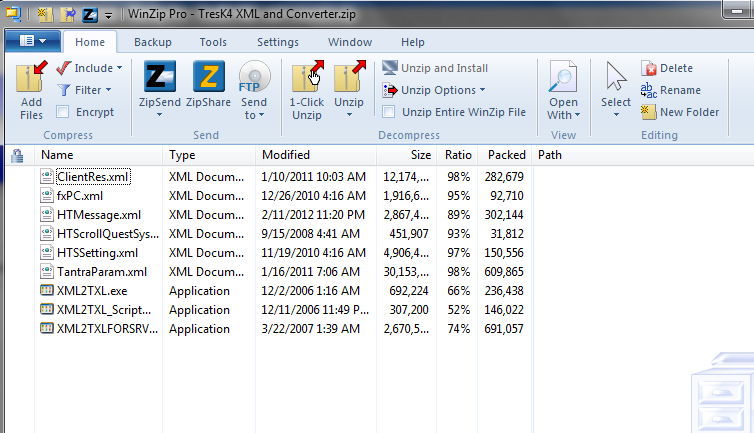
Task: Click the New Folder button
Action: tap(680, 112)
